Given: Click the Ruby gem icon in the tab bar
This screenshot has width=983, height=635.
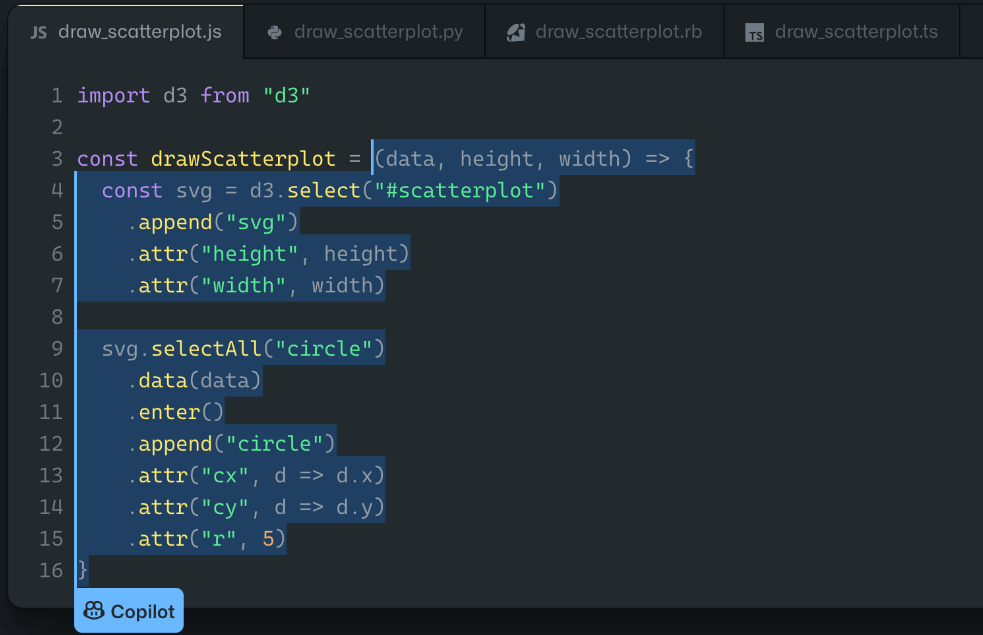Looking at the screenshot, I should pyautogui.click(x=516, y=32).
